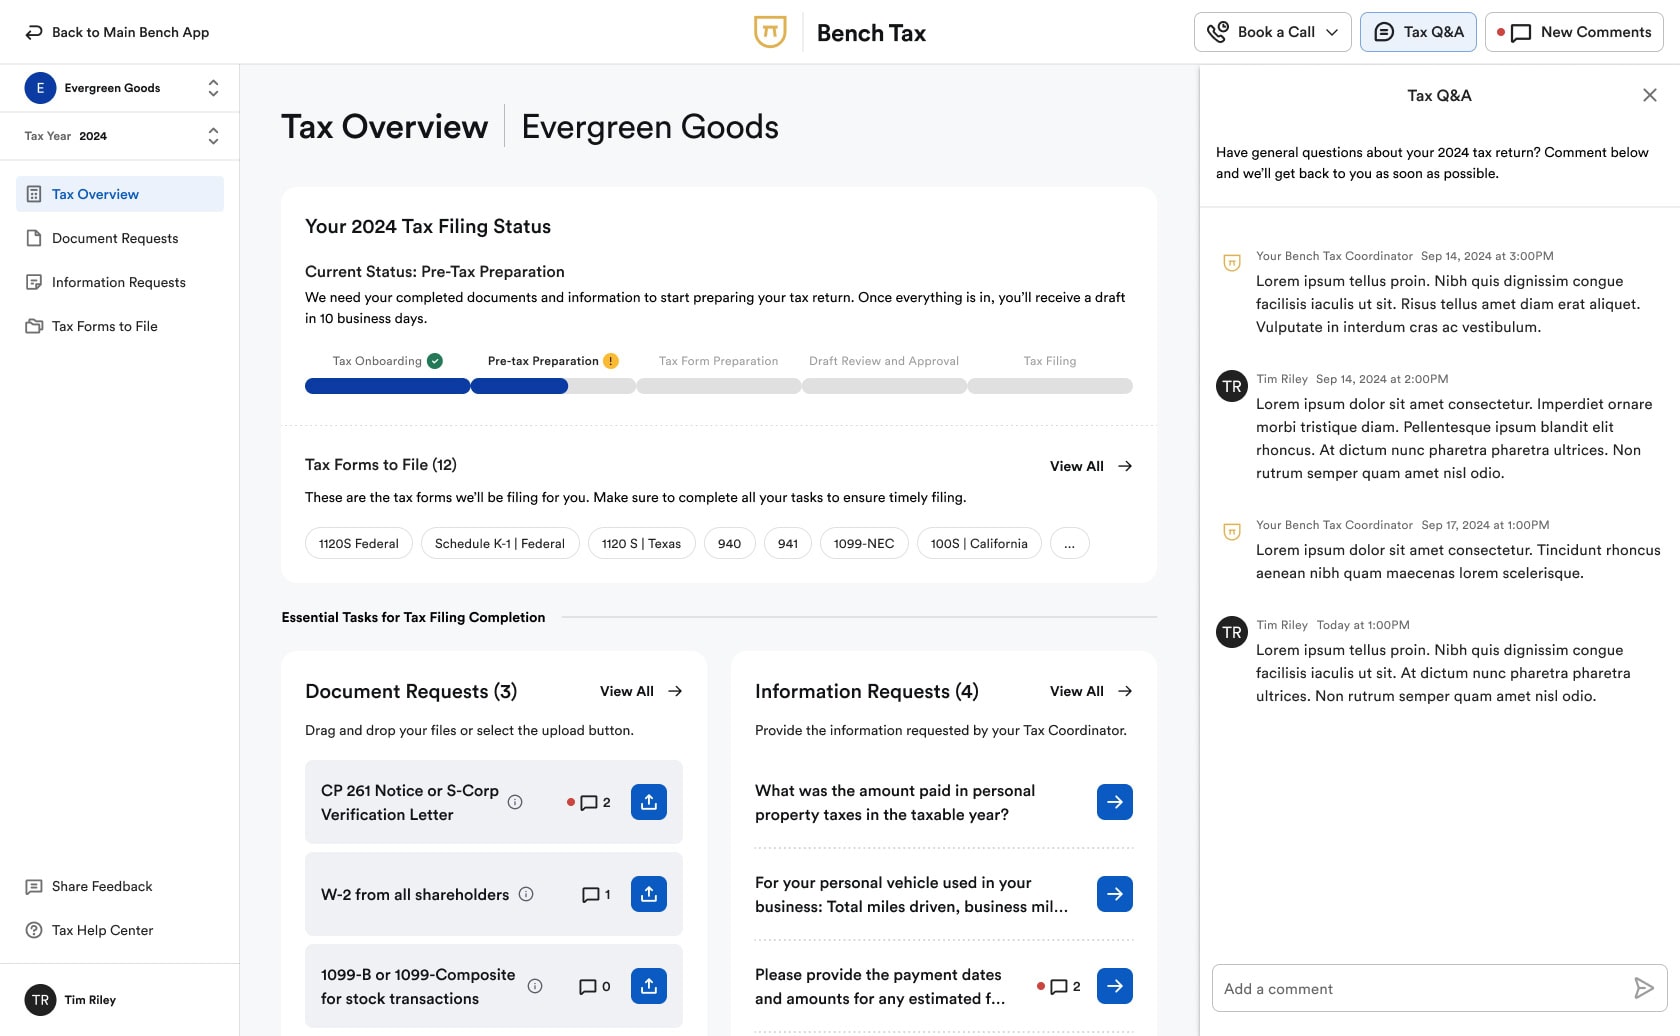Open Share Feedback in the sidebar
Viewport: 1680px width, 1036px height.
(x=120, y=886)
